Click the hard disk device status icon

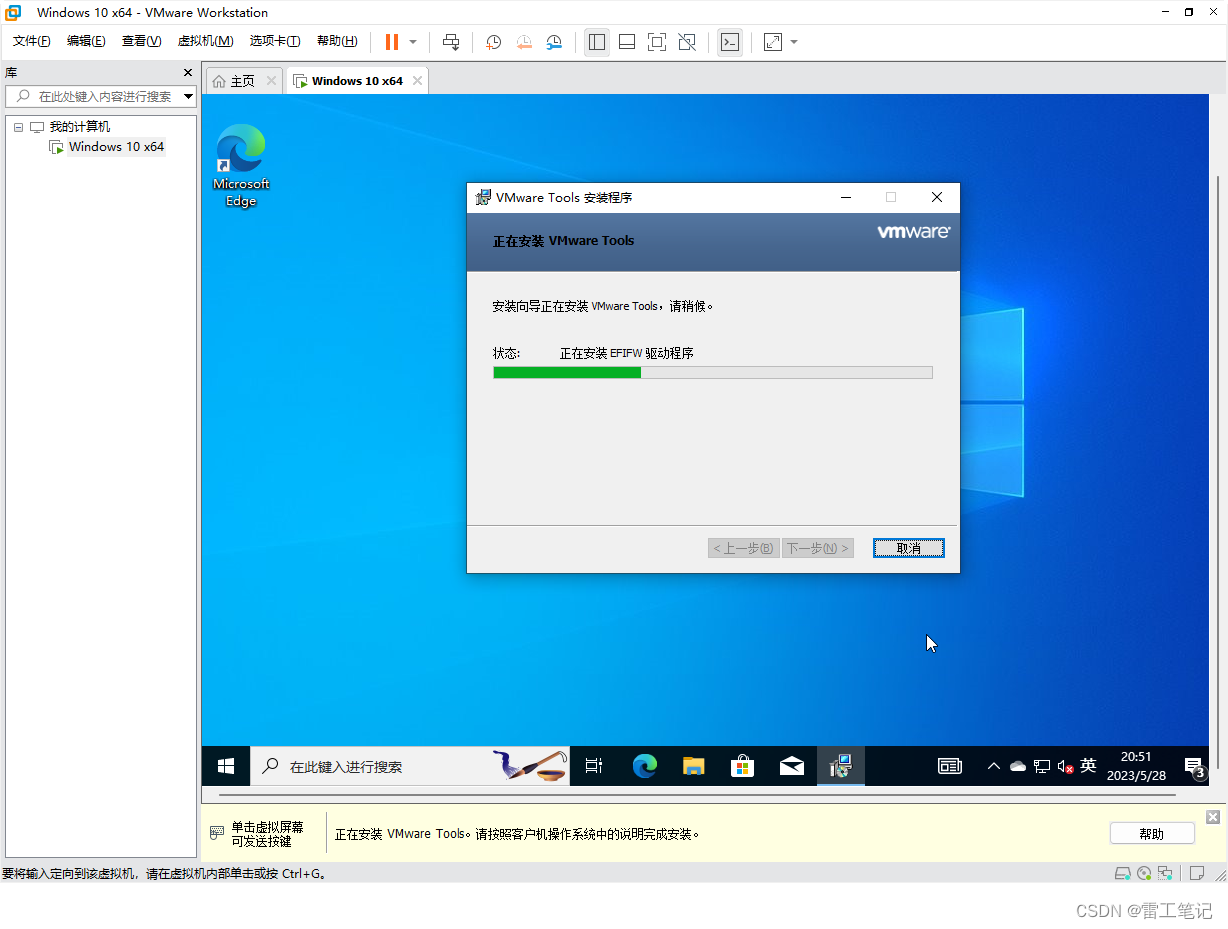[x=1123, y=873]
